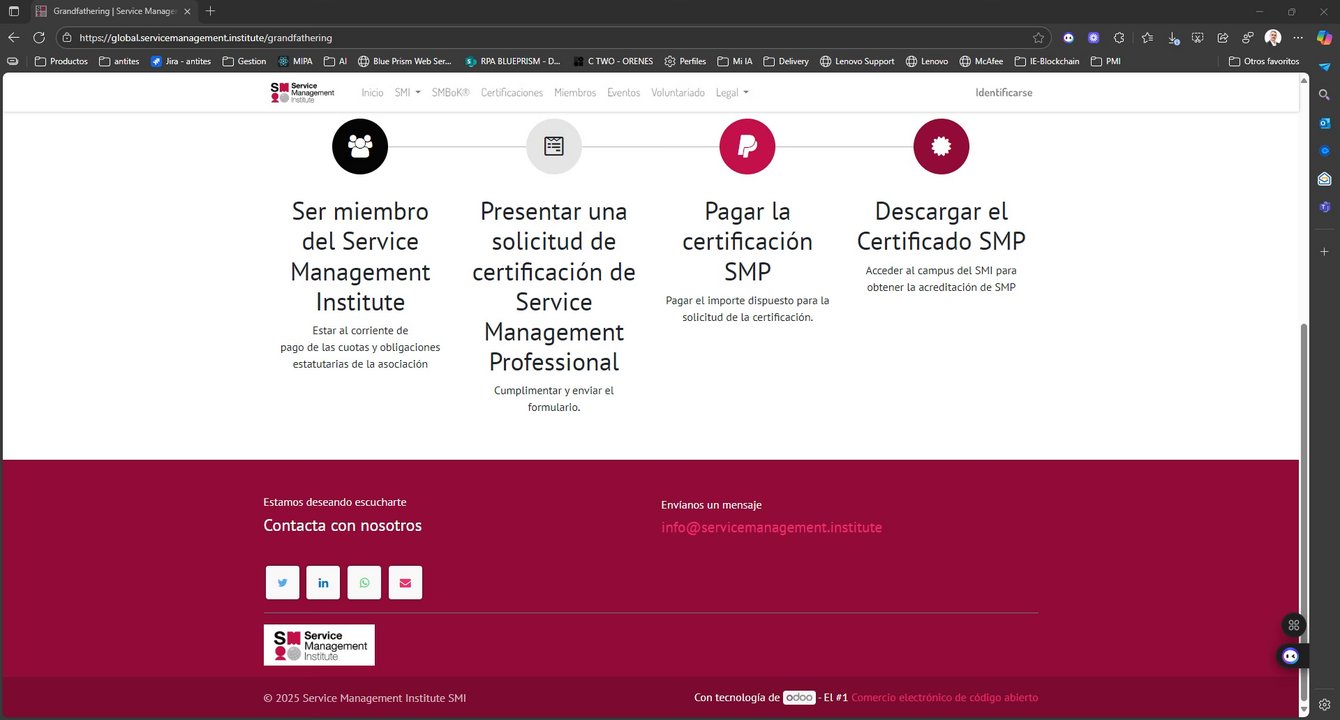The image size is (1340, 720).
Task: Click the share page toolbar icon
Action: coord(1222,38)
